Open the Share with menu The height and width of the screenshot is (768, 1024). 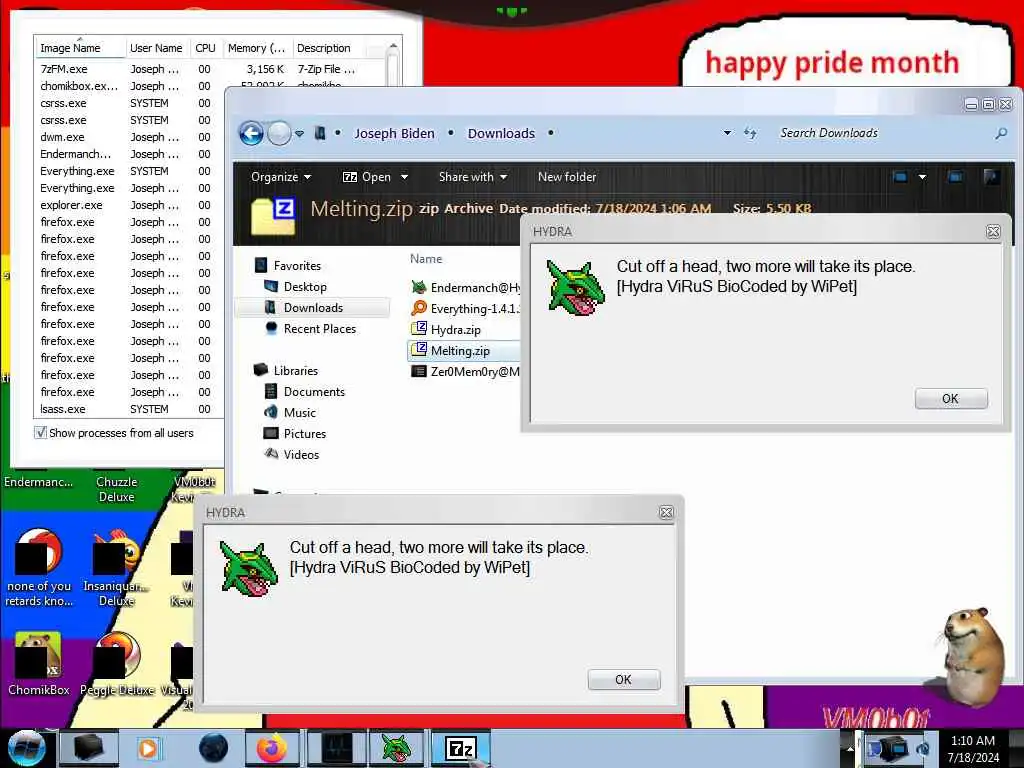click(473, 177)
